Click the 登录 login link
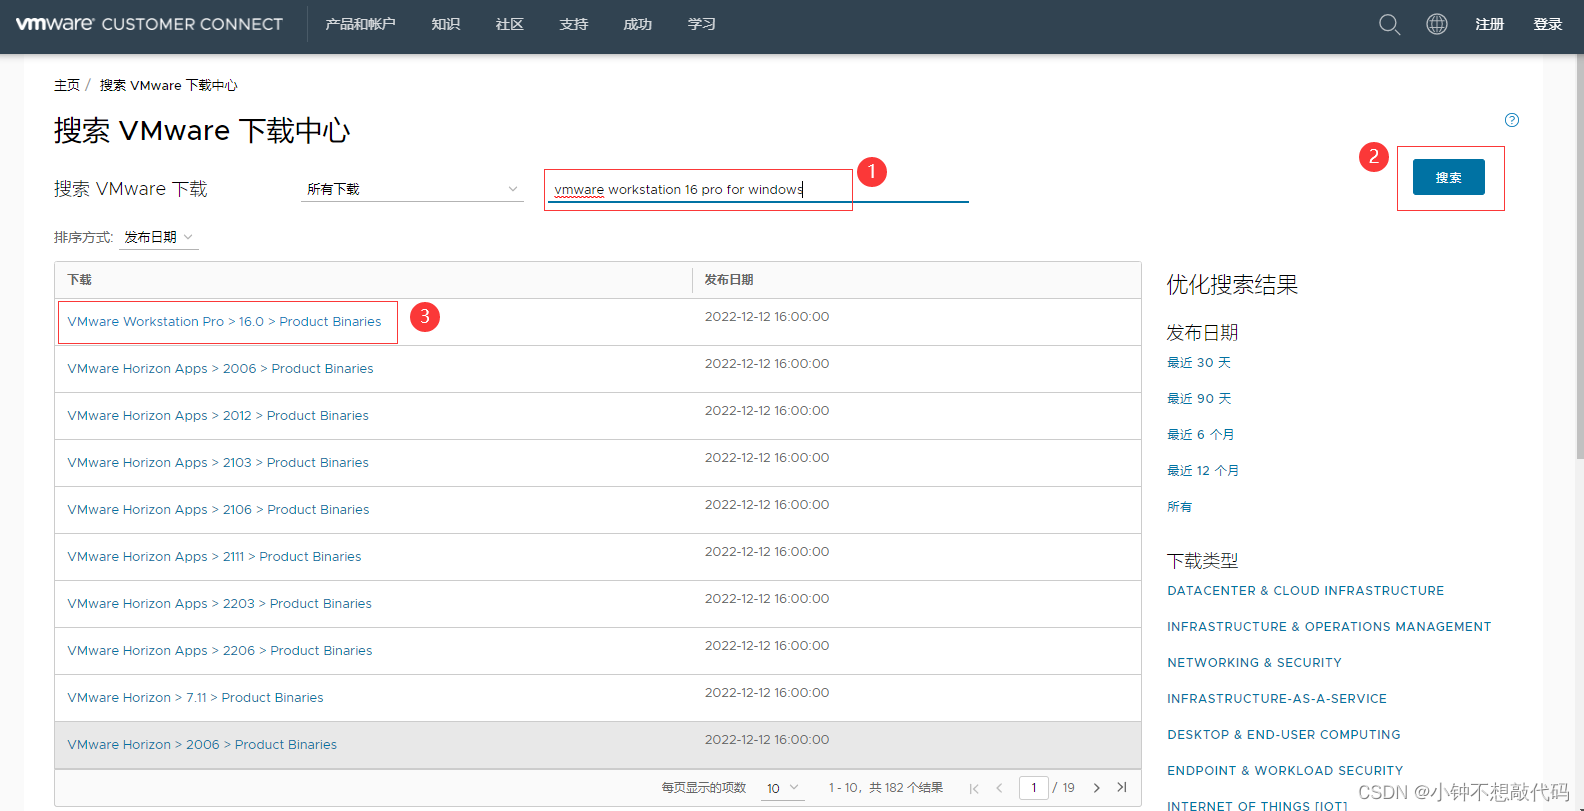The image size is (1584, 811). click(x=1548, y=24)
